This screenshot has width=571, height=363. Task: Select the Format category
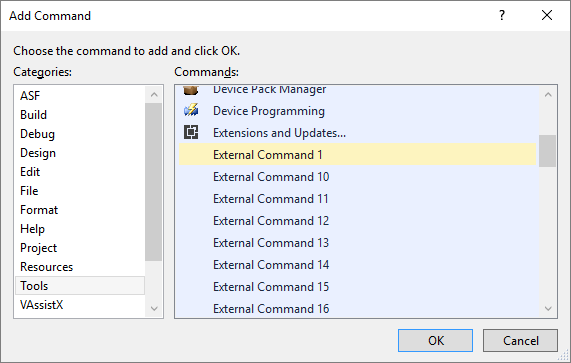click(x=39, y=210)
